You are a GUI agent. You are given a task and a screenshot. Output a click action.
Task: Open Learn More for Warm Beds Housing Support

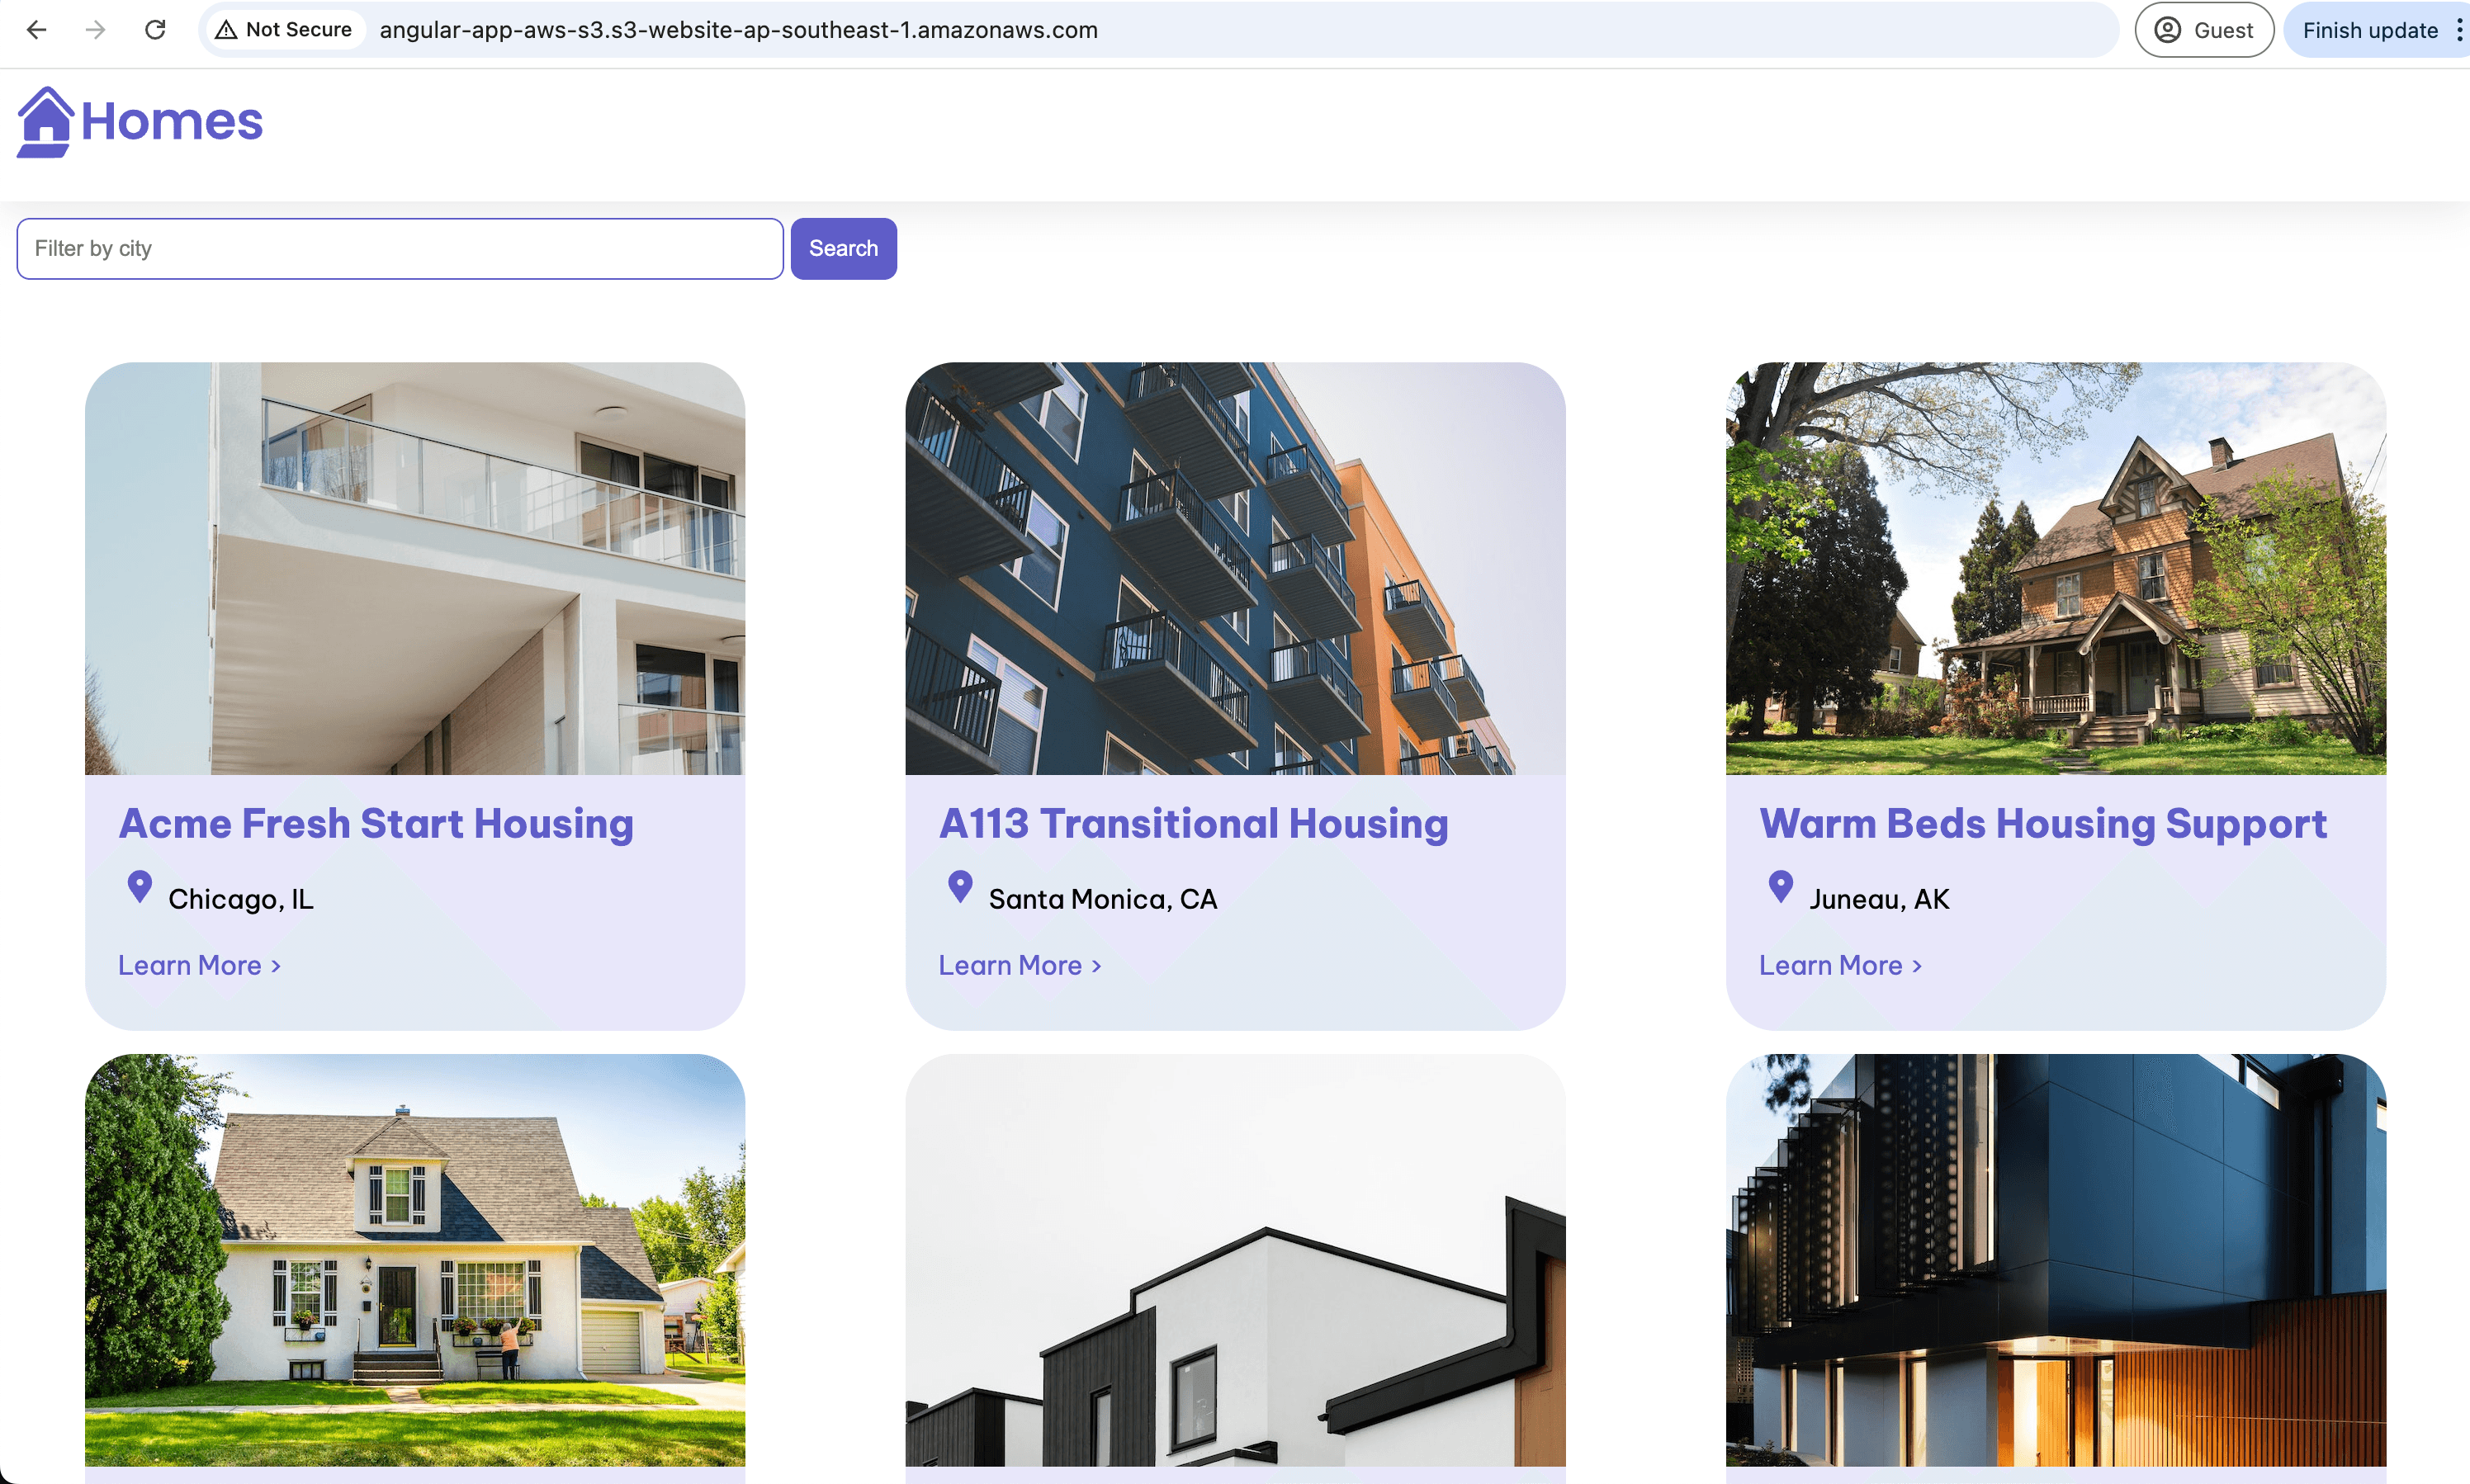(1840, 965)
